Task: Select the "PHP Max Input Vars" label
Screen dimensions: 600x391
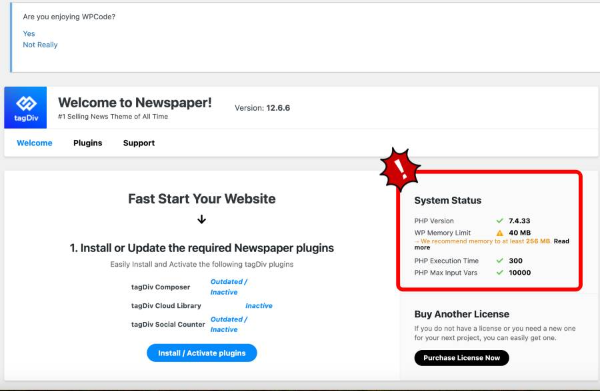Action: click(x=446, y=272)
